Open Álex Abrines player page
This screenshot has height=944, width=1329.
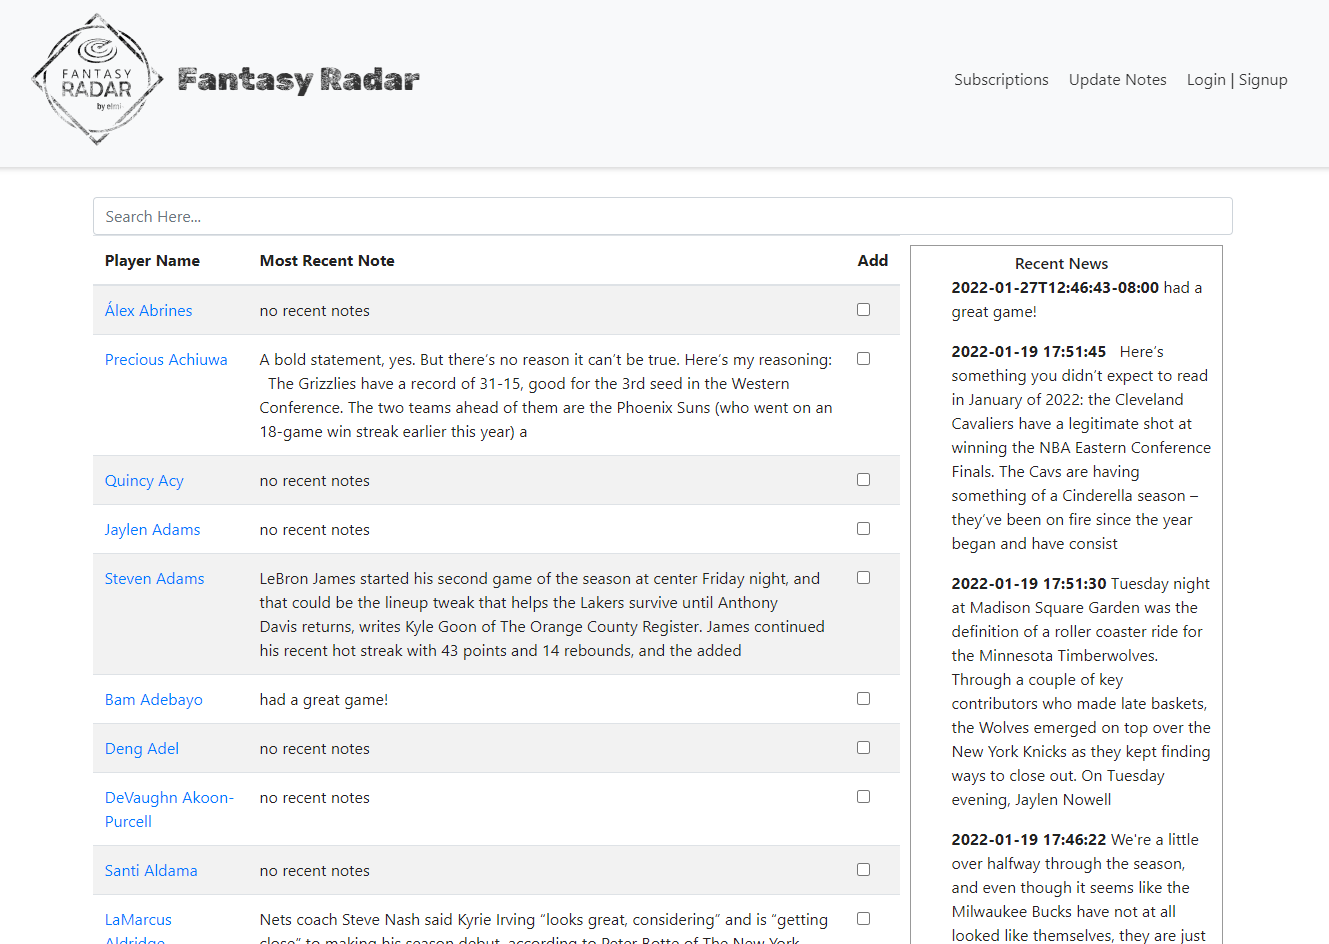pyautogui.click(x=148, y=310)
